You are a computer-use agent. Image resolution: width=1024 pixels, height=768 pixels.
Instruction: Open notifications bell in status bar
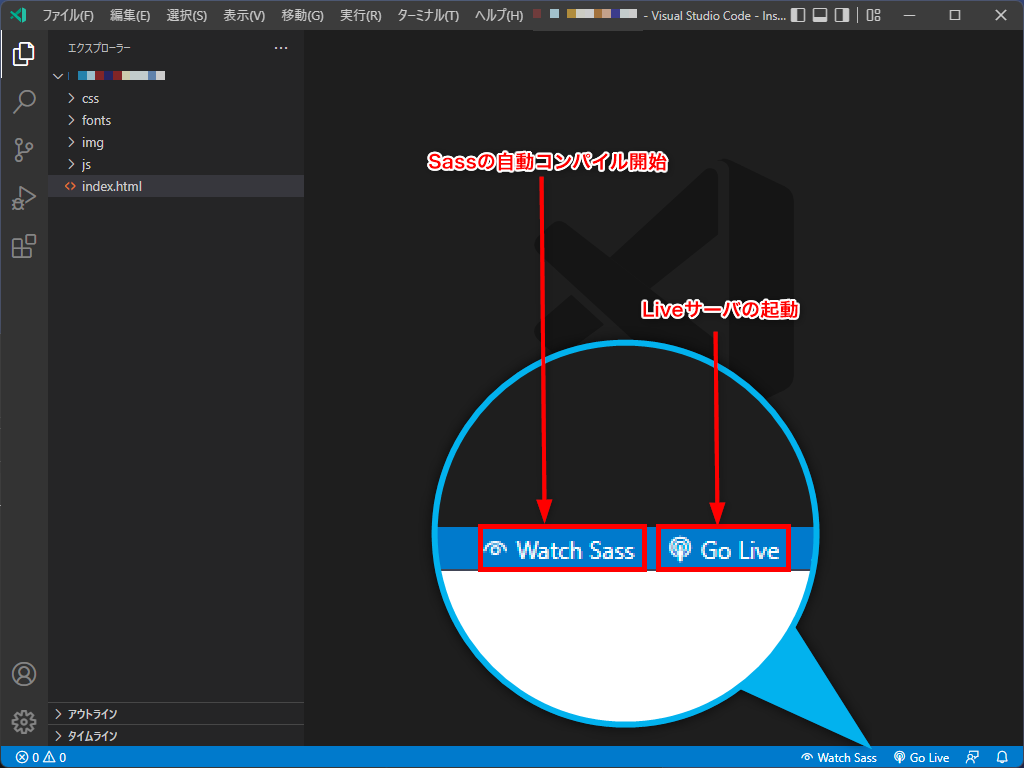tap(1002, 758)
